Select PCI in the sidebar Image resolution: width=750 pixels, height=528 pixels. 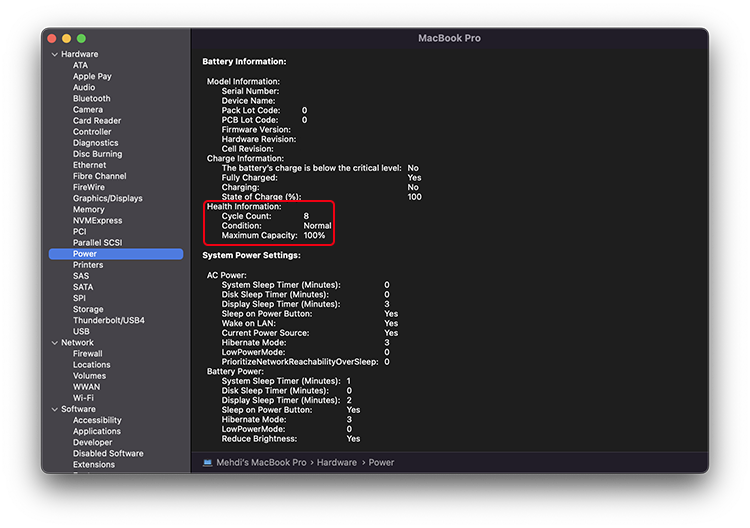tap(79, 231)
